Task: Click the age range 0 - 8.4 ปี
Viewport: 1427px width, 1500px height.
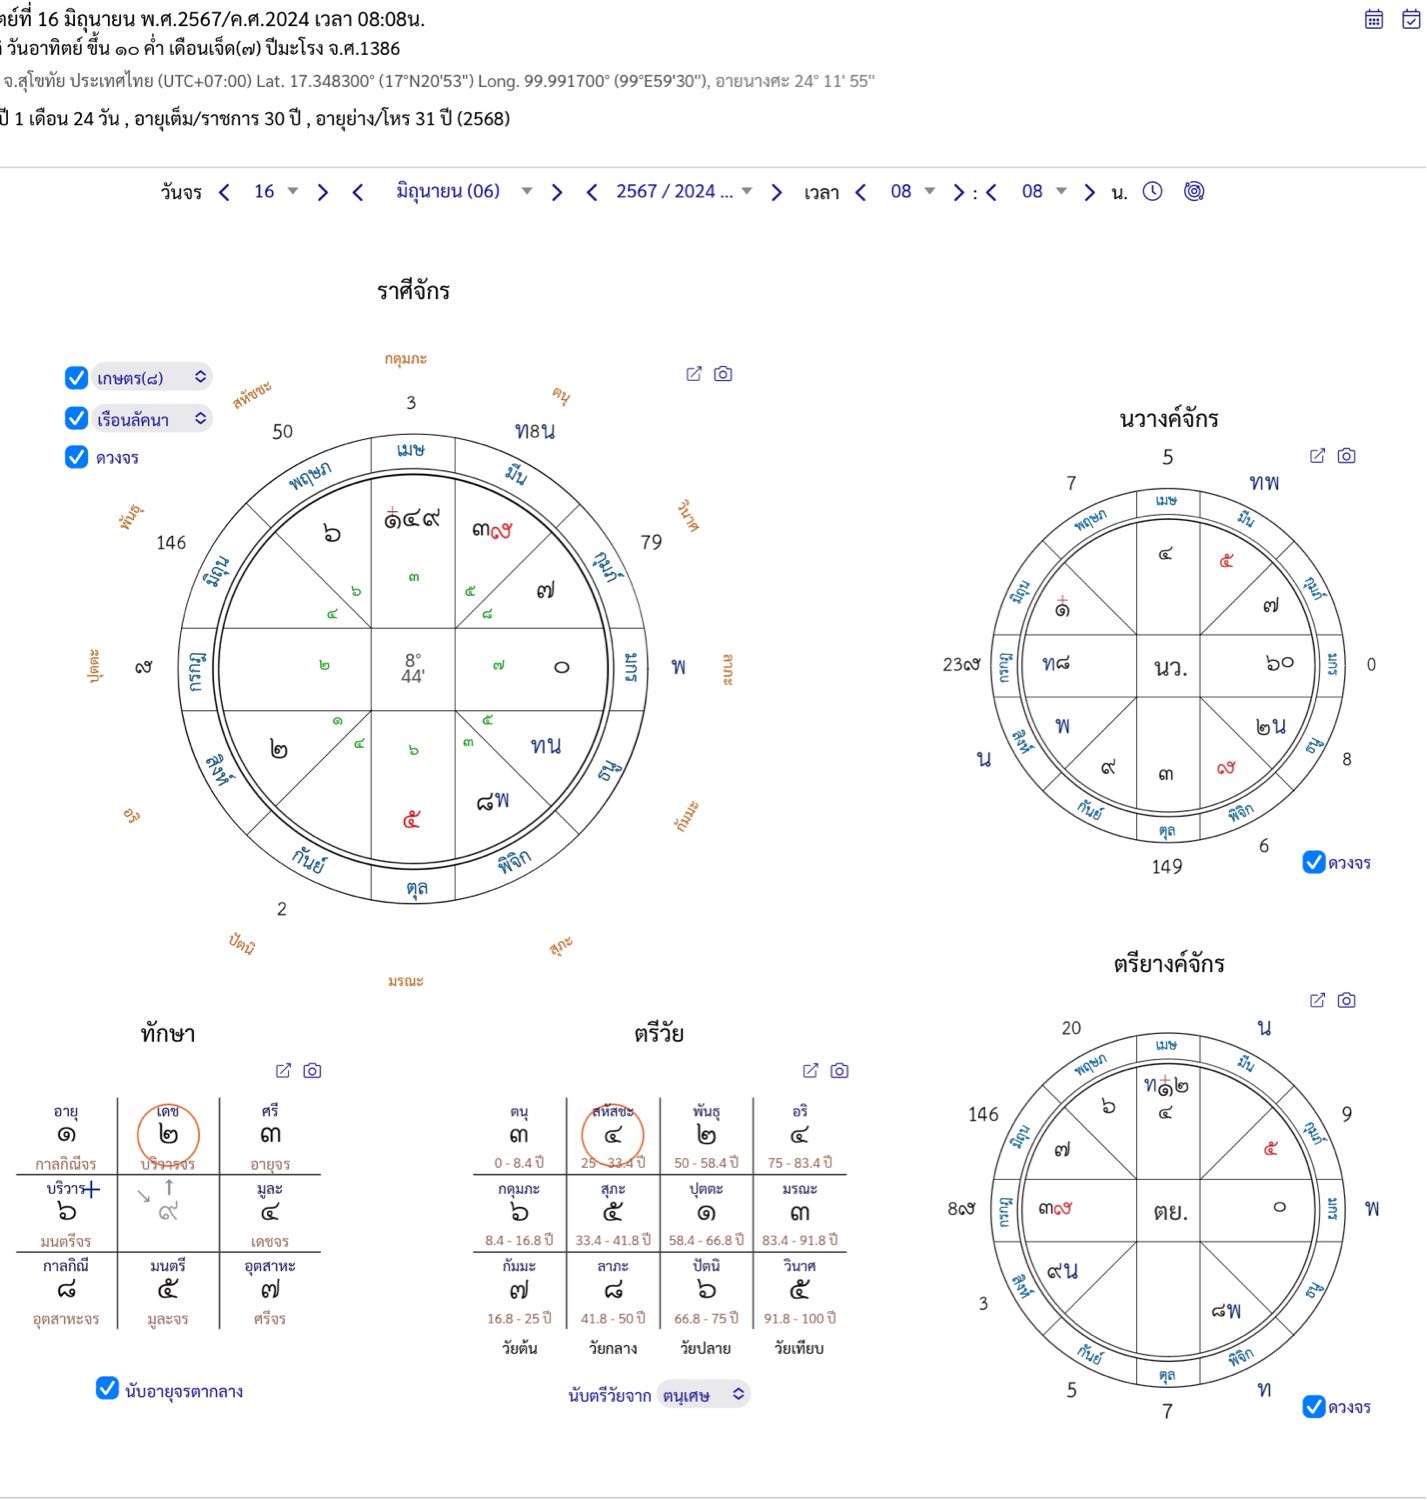Action: 519,1162
